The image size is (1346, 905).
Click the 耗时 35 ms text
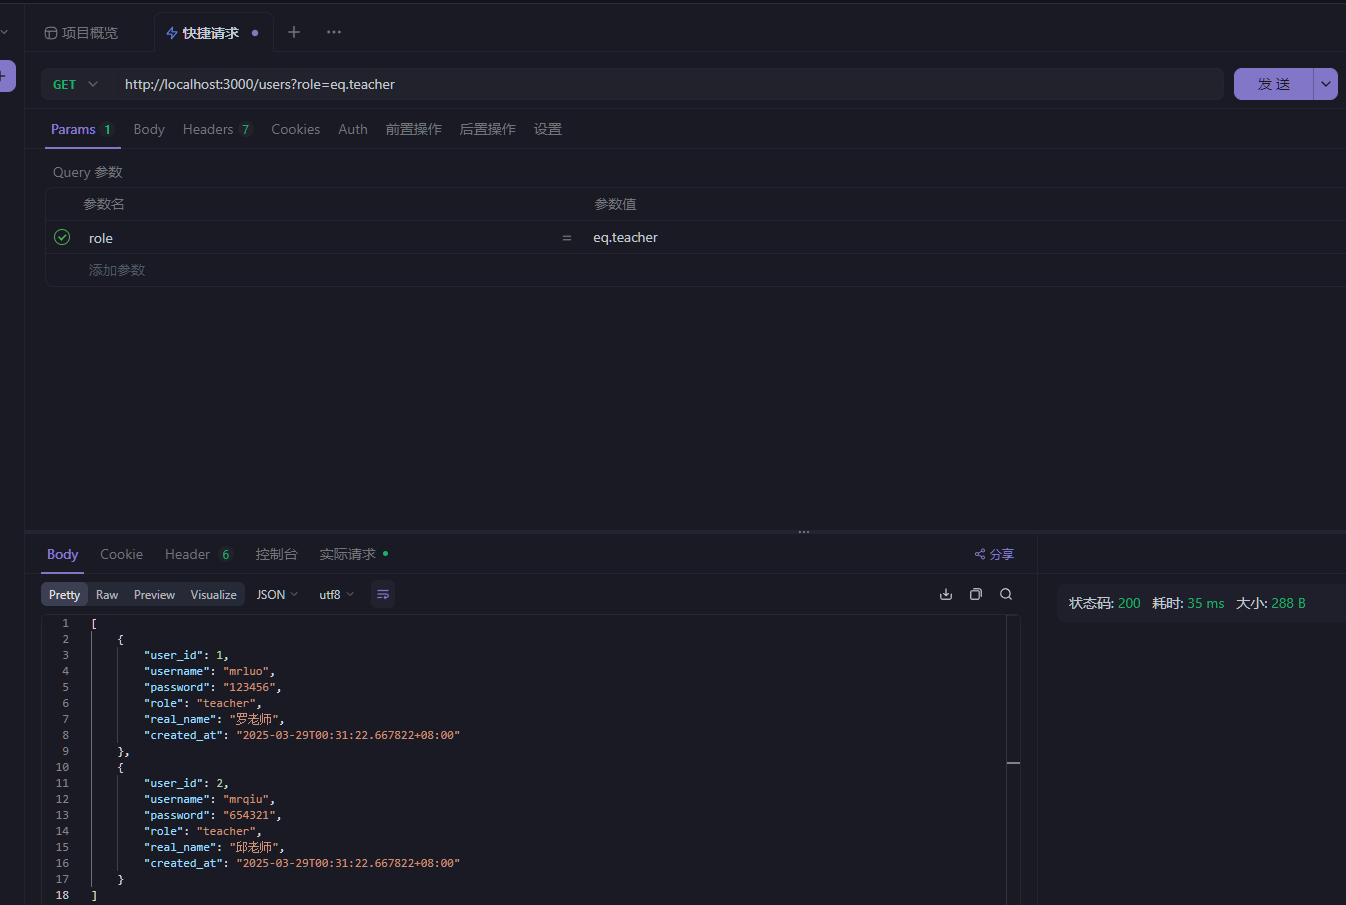pyautogui.click(x=1188, y=603)
